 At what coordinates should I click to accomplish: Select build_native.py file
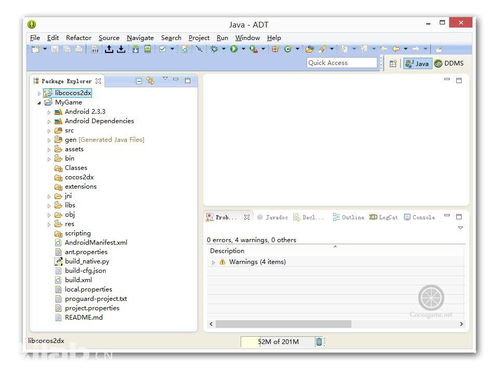(82, 261)
